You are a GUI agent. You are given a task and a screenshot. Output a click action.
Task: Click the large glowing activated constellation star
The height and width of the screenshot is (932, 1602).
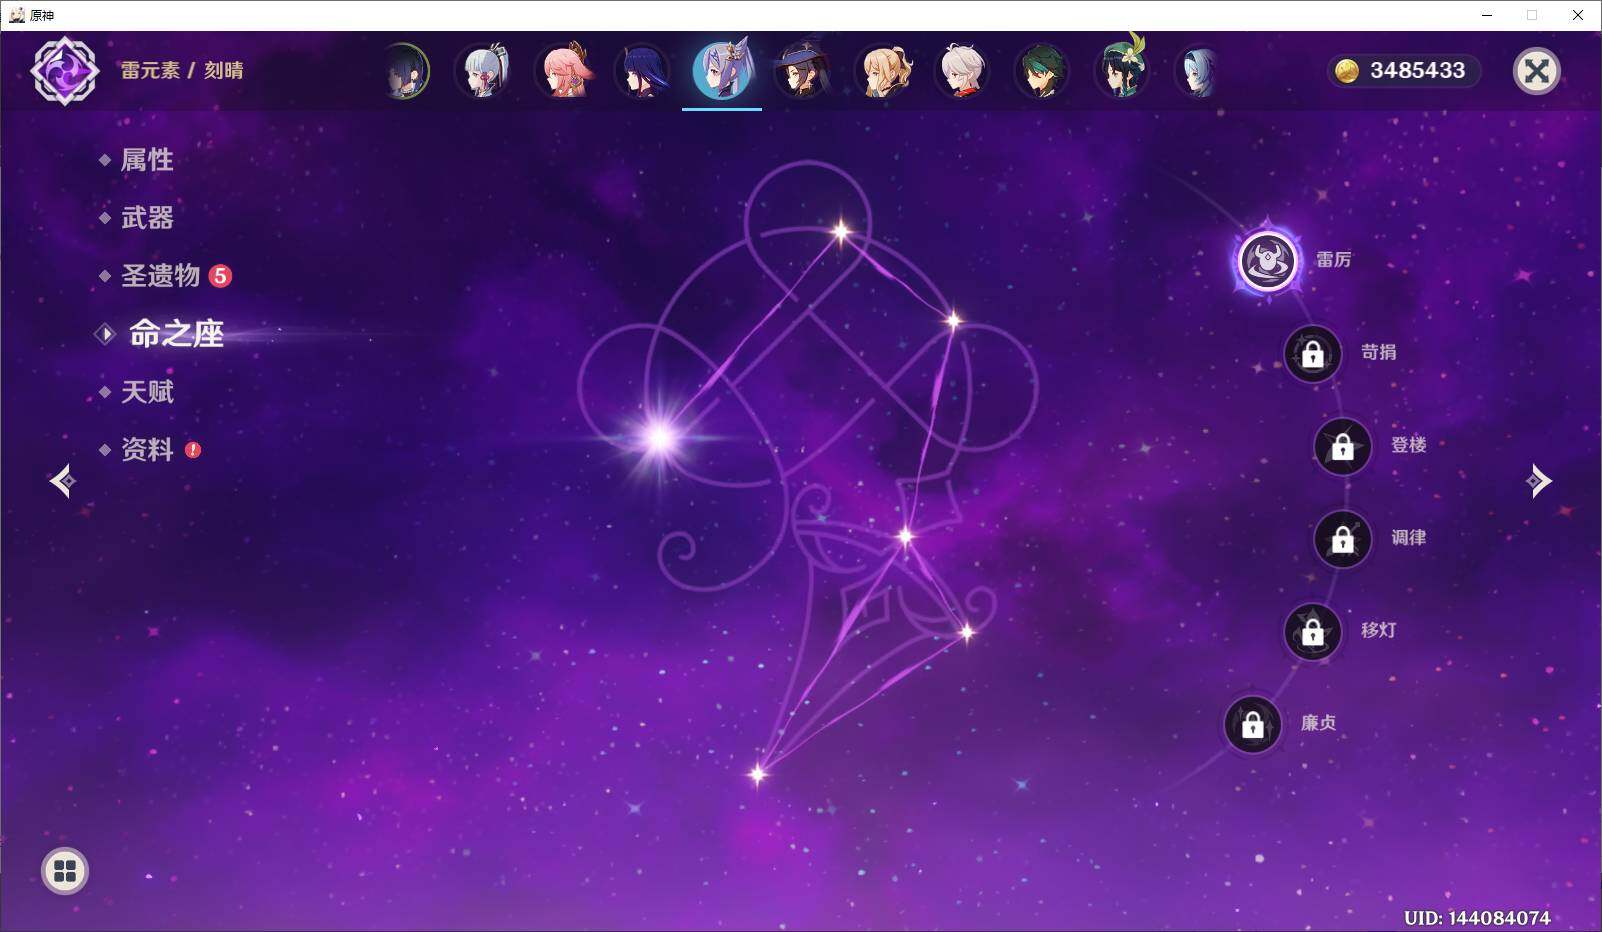coord(660,437)
